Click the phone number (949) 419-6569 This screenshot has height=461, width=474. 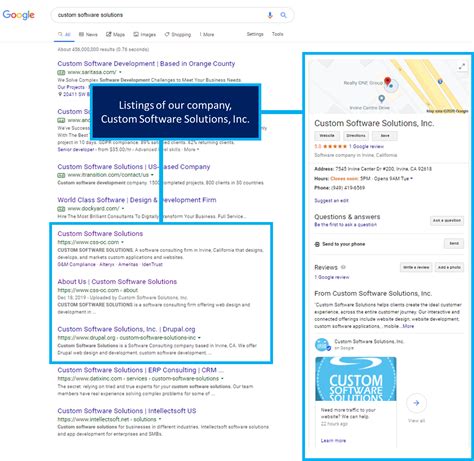[348, 188]
